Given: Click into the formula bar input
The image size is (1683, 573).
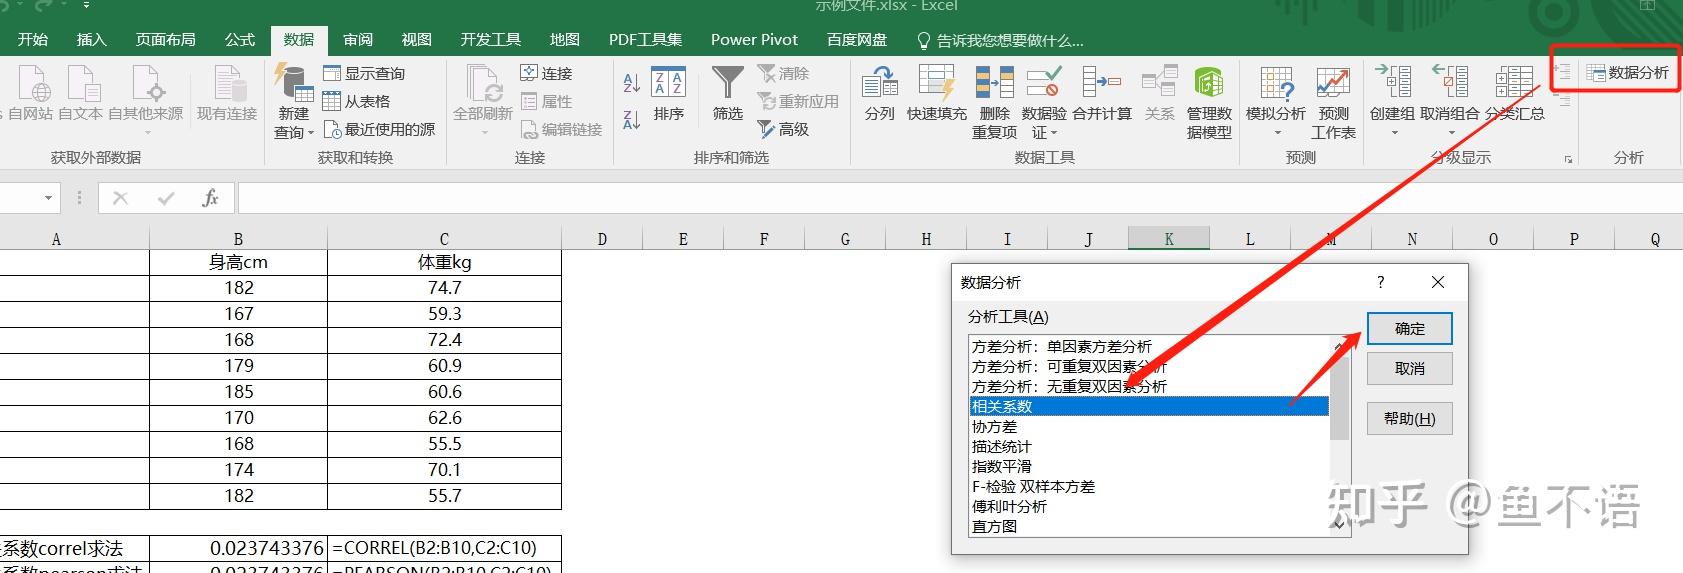Looking at the screenshot, I should [960, 198].
